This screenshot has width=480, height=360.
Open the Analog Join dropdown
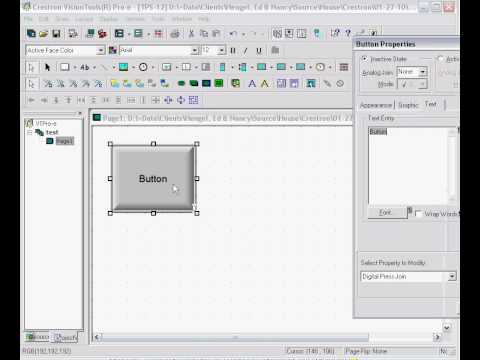coord(423,72)
